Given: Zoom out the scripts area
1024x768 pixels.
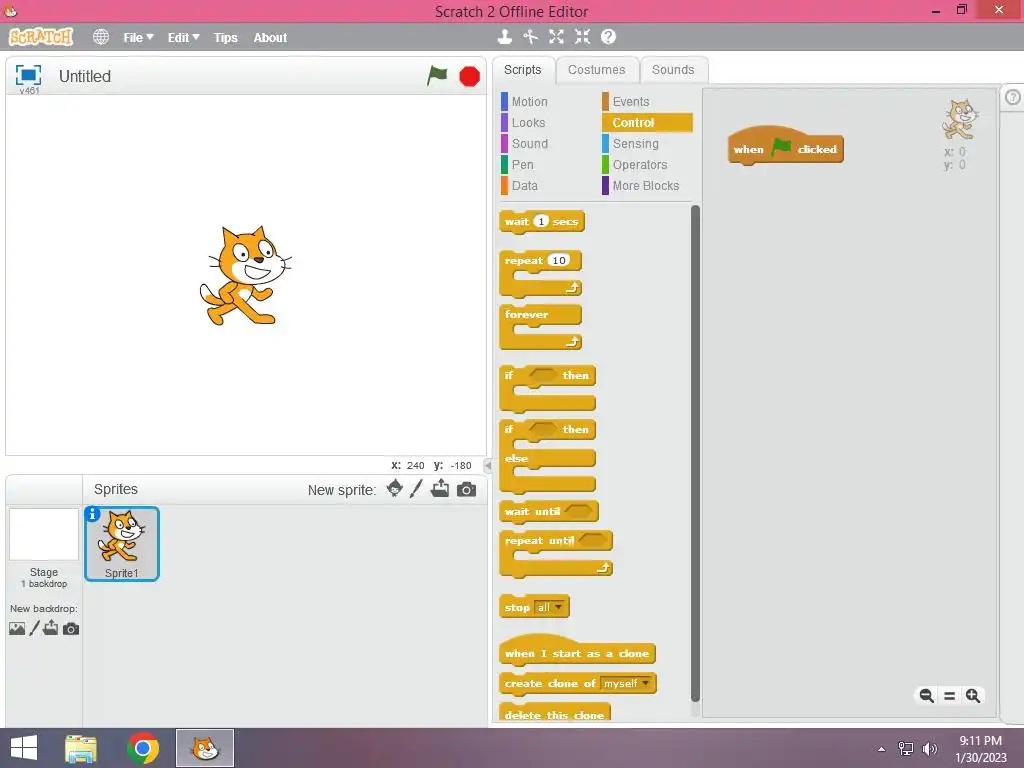Looking at the screenshot, I should (x=926, y=696).
